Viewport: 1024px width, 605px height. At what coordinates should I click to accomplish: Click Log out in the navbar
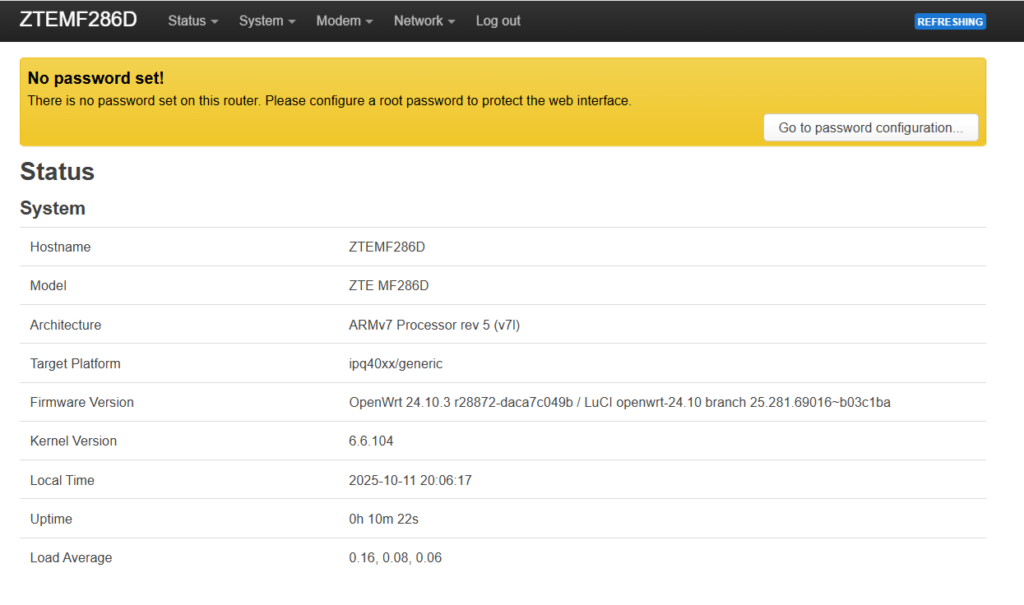click(x=498, y=21)
